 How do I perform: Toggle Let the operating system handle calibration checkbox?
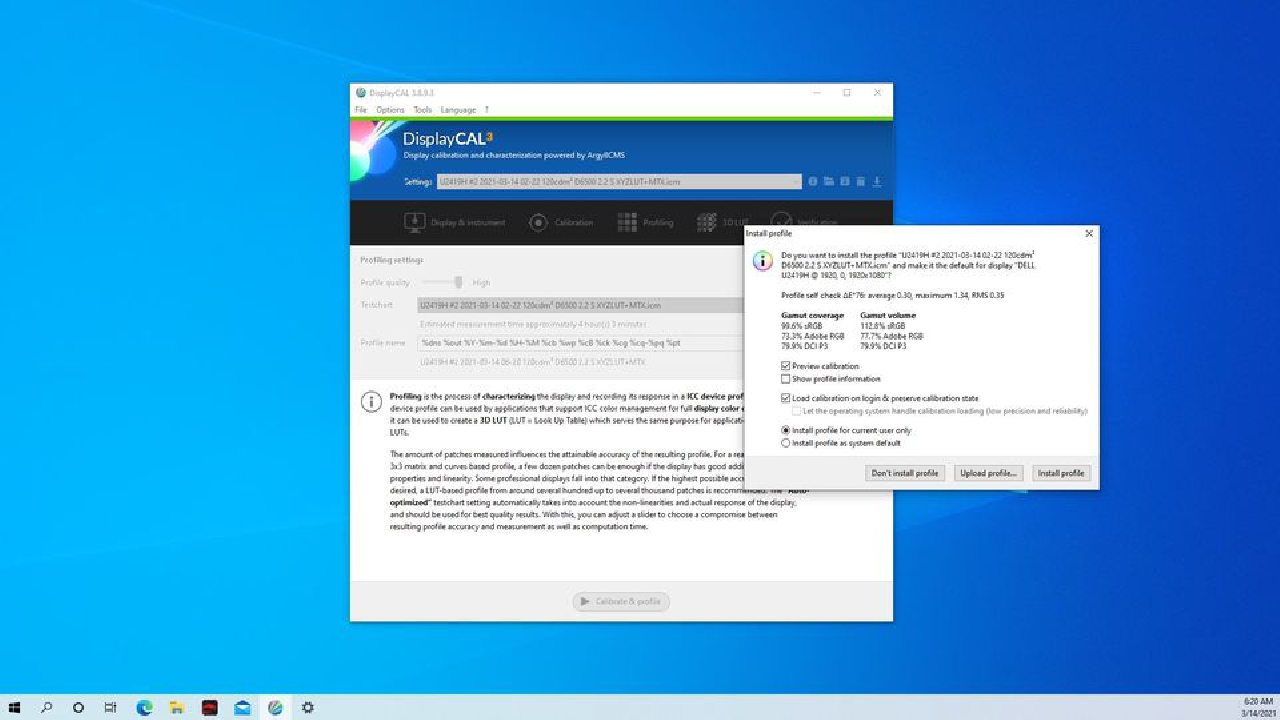pyautogui.click(x=797, y=411)
